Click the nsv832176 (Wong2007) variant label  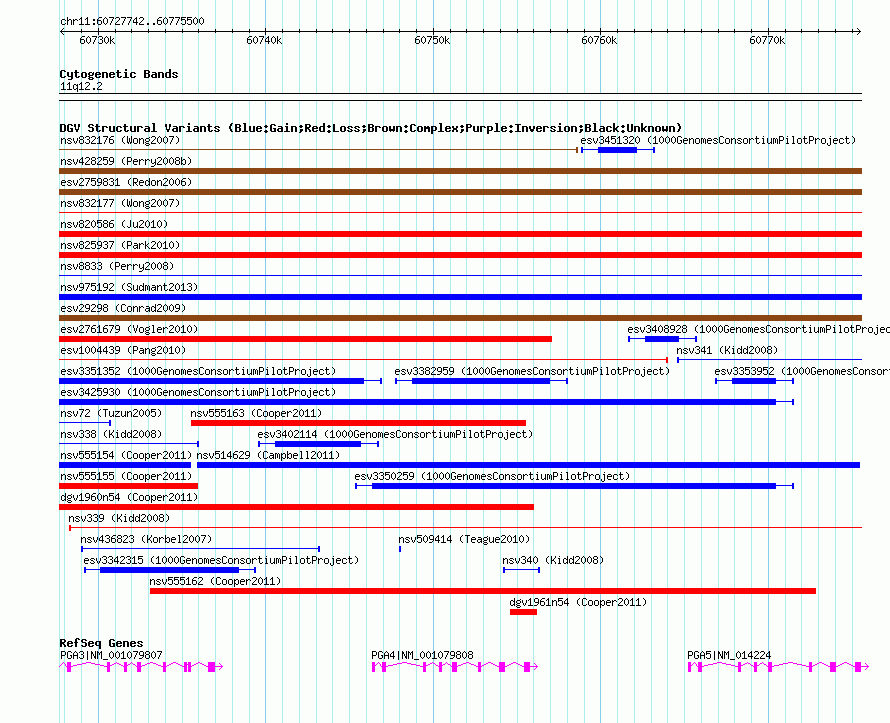point(120,140)
